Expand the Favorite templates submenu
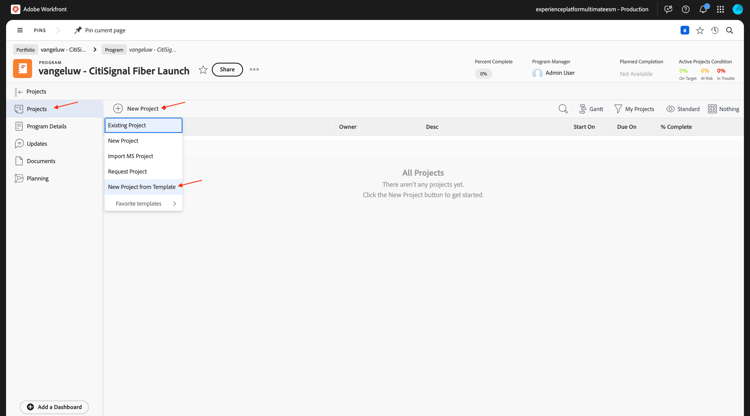The image size is (750, 416). point(143,204)
